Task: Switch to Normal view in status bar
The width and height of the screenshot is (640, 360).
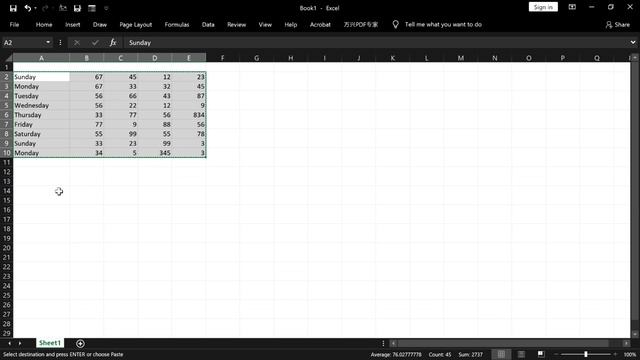Action: tap(501, 354)
